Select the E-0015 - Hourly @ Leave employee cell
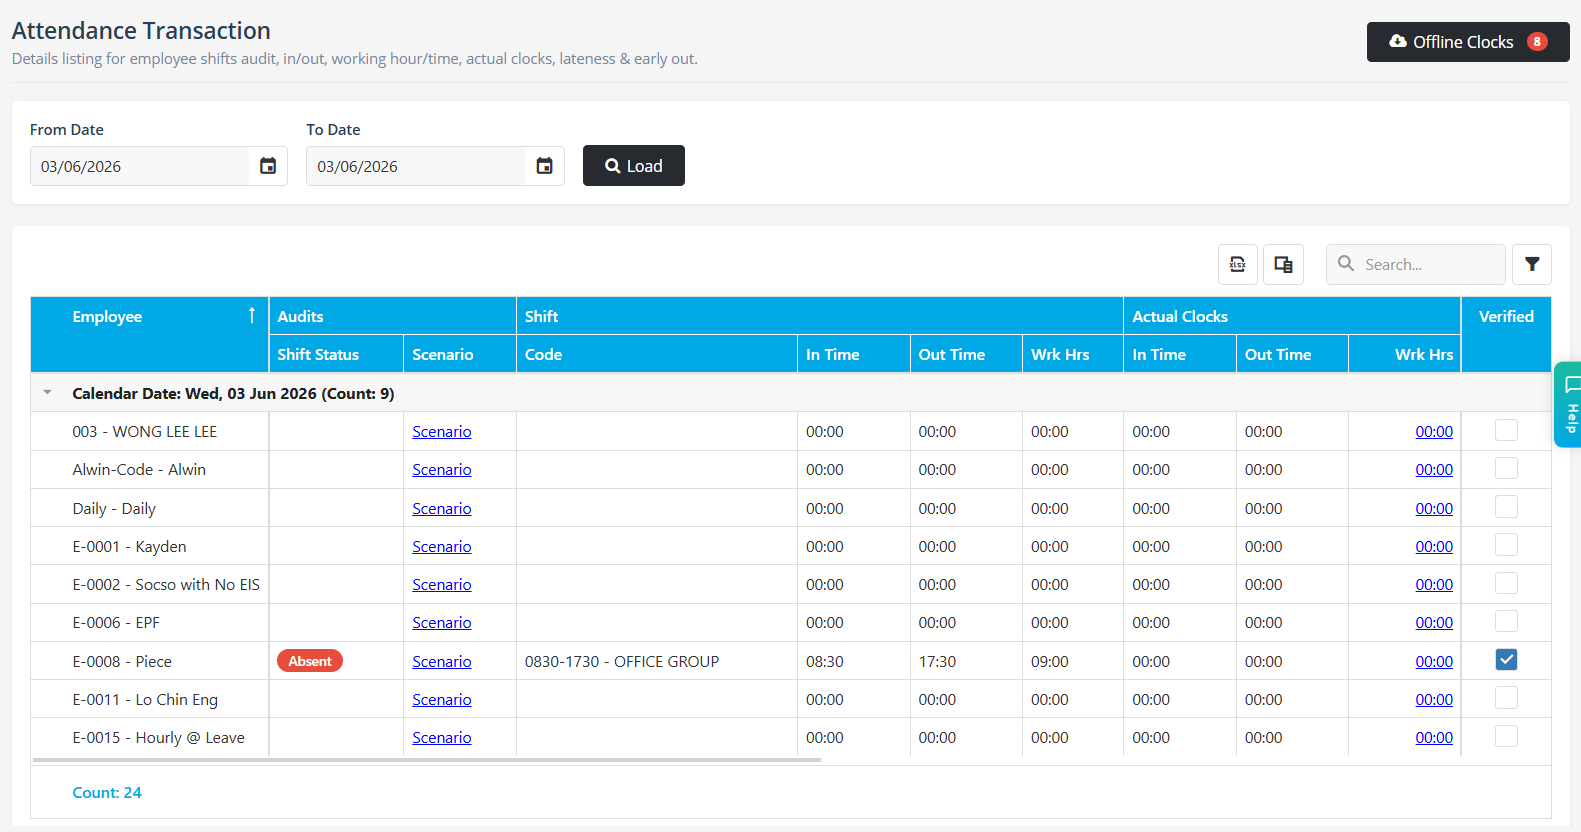Viewport: 1581px width, 832px height. click(150, 738)
